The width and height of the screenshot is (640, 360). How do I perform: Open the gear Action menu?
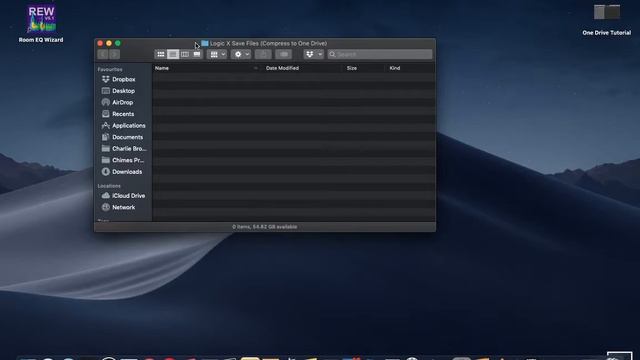point(241,54)
